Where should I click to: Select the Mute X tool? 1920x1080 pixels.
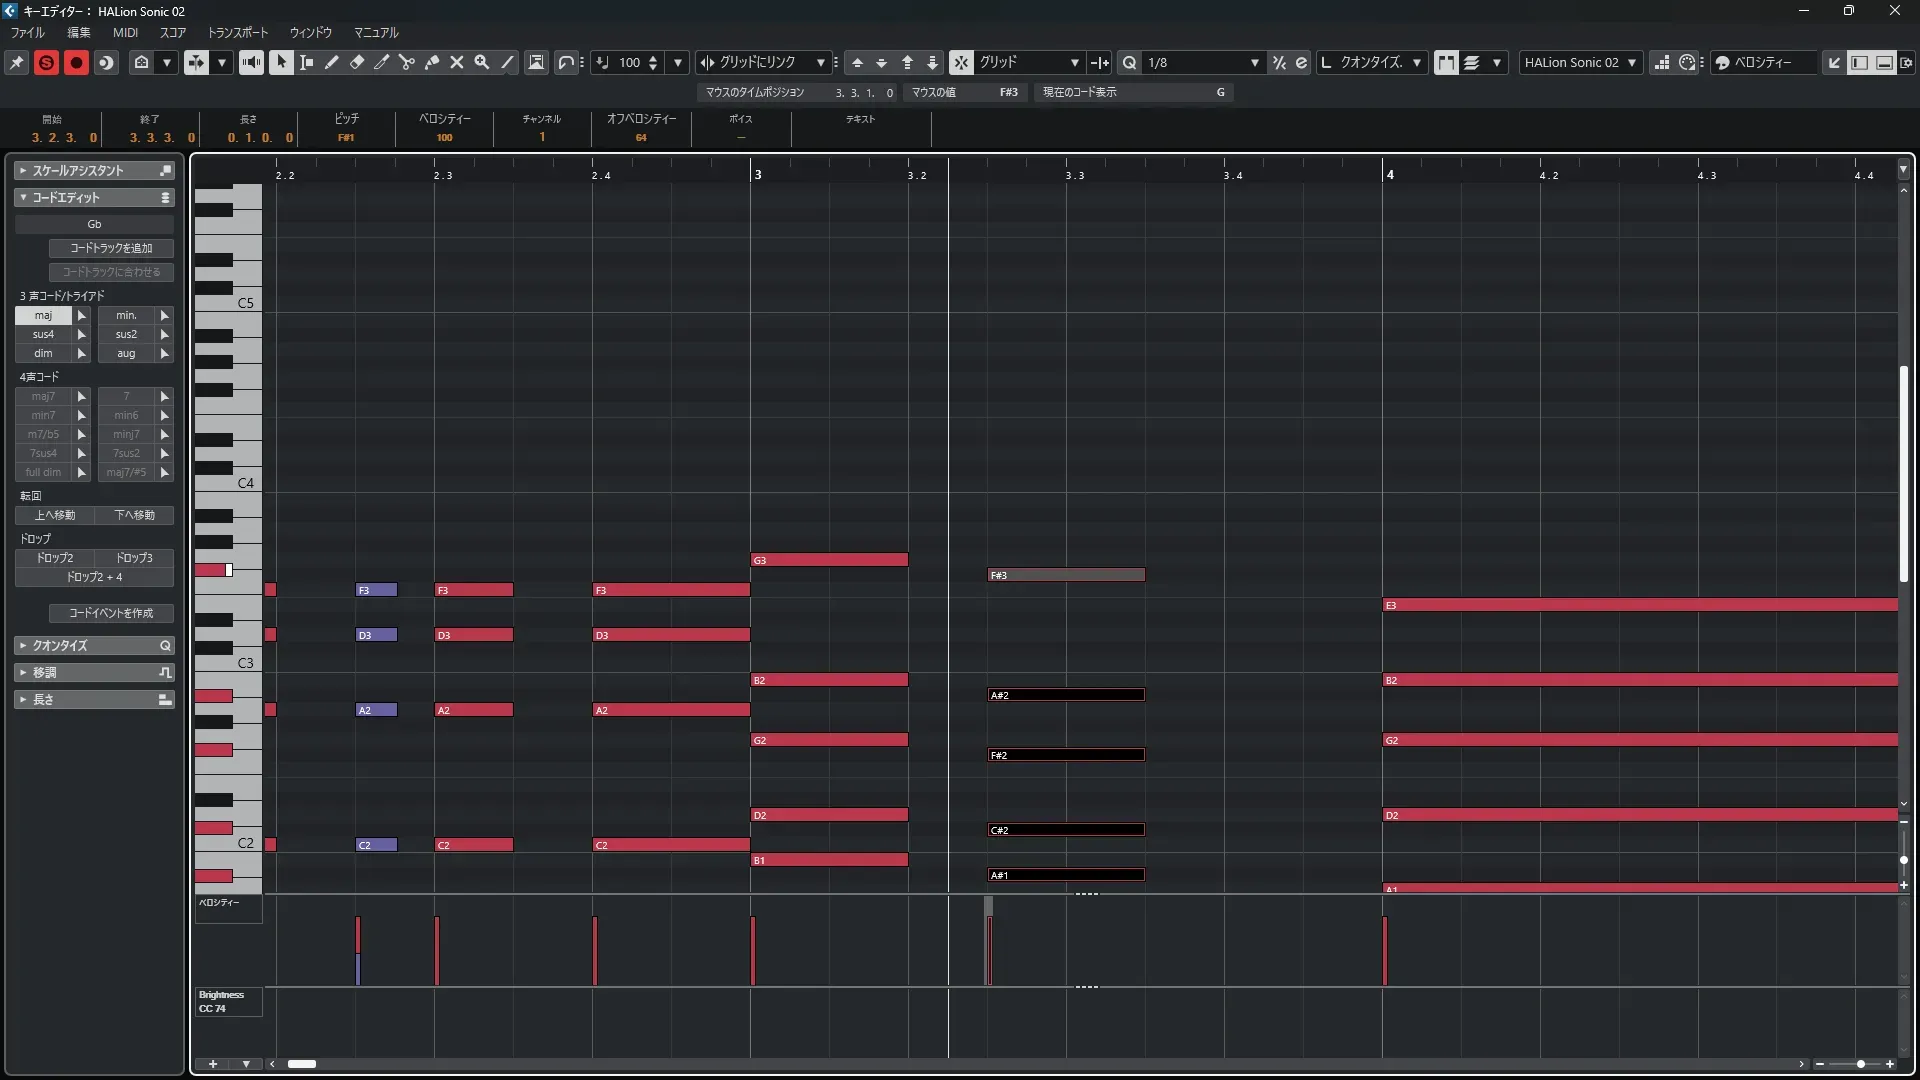pyautogui.click(x=457, y=62)
